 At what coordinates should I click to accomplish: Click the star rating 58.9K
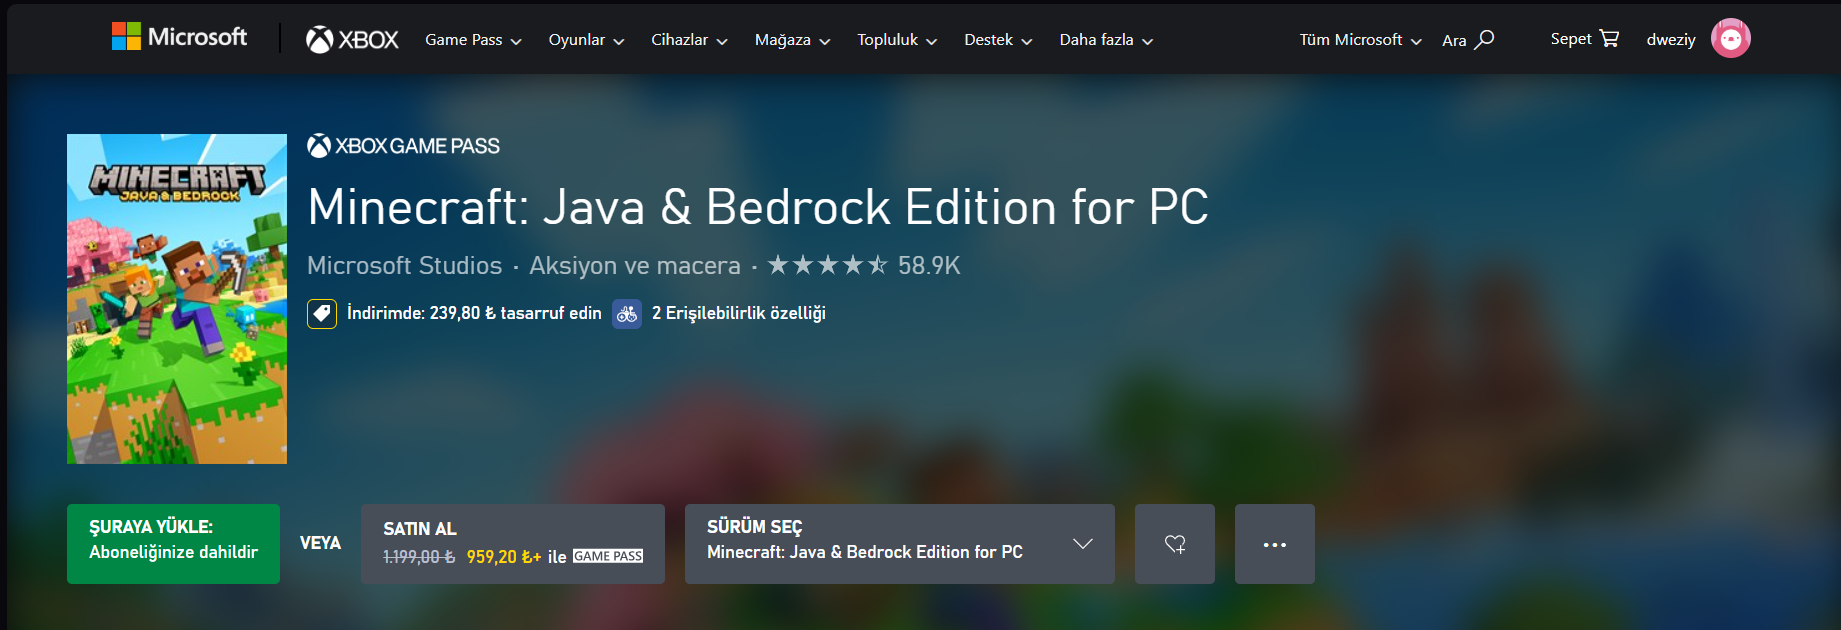(x=864, y=265)
